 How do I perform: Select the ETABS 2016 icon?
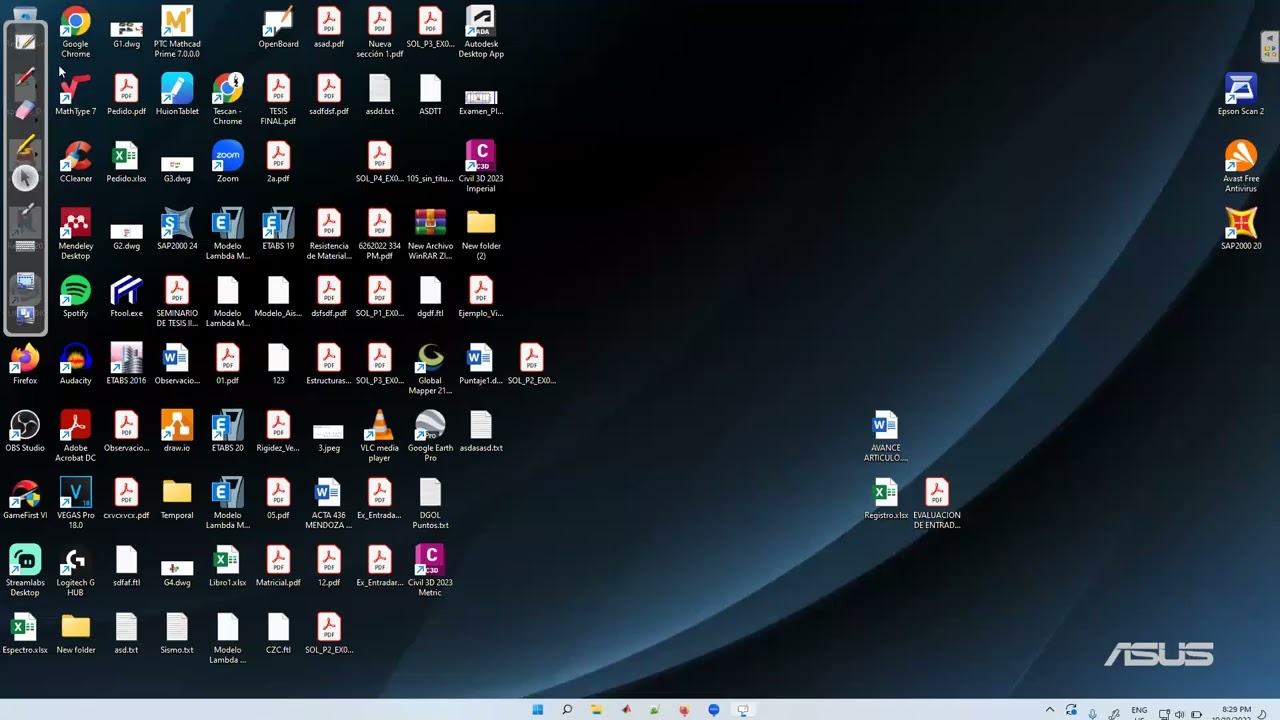point(126,363)
